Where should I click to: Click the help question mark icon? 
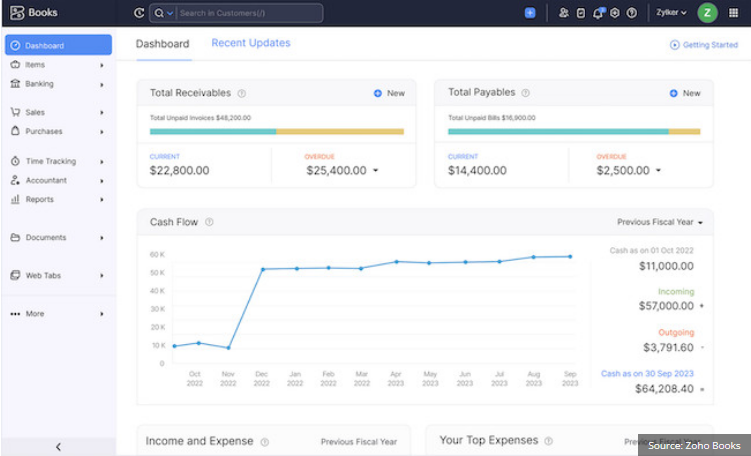tap(632, 13)
